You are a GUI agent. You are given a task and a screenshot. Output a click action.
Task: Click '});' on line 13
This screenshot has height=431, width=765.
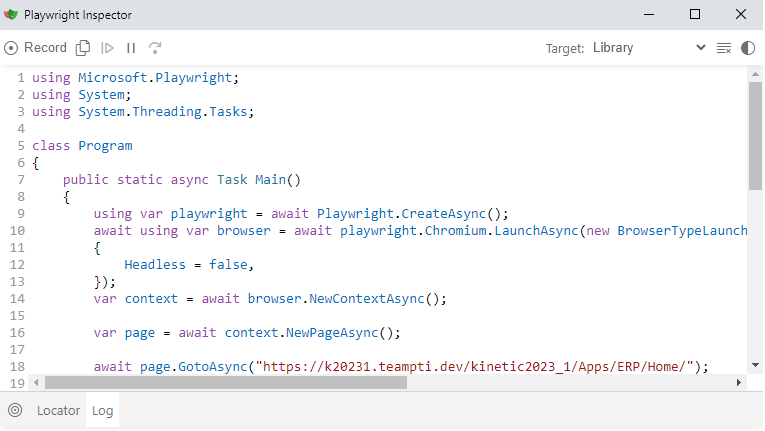pos(105,282)
